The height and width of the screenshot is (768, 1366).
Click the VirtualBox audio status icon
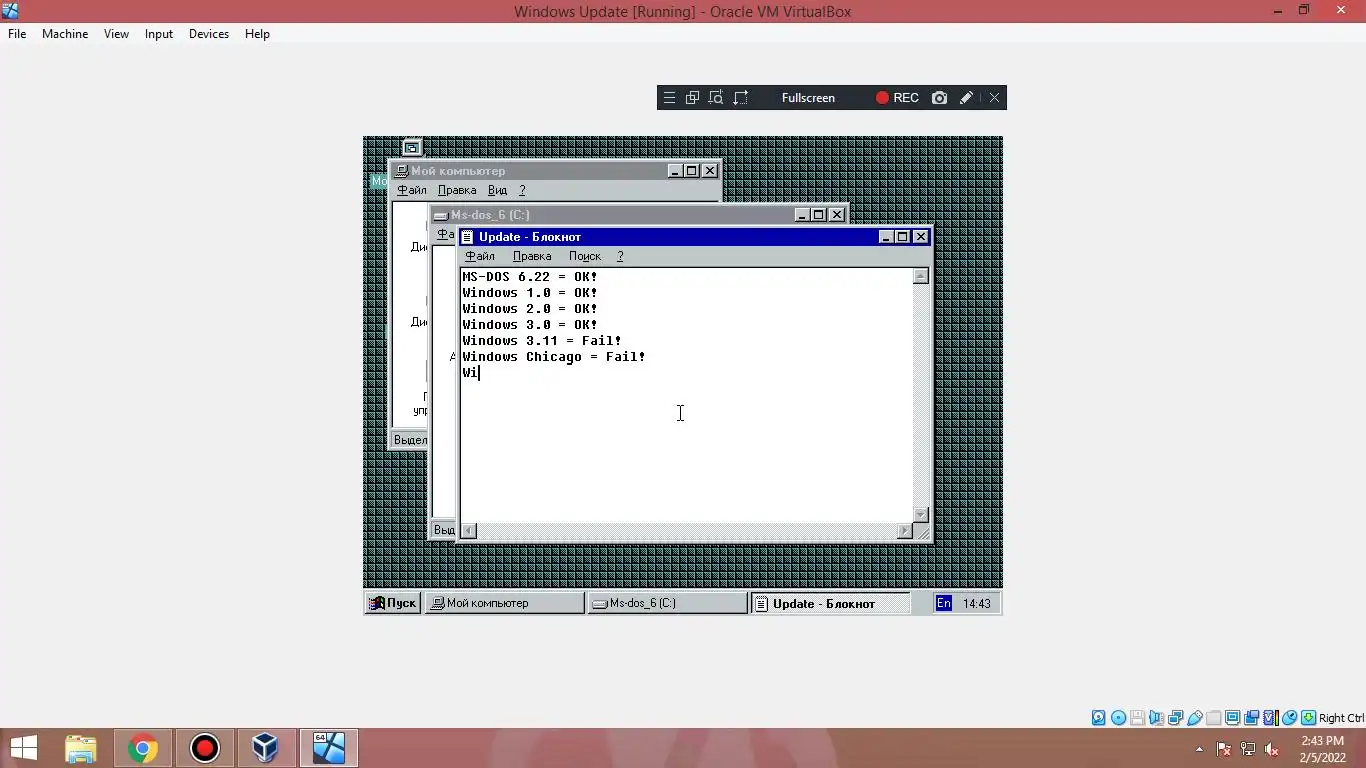coord(1157,718)
